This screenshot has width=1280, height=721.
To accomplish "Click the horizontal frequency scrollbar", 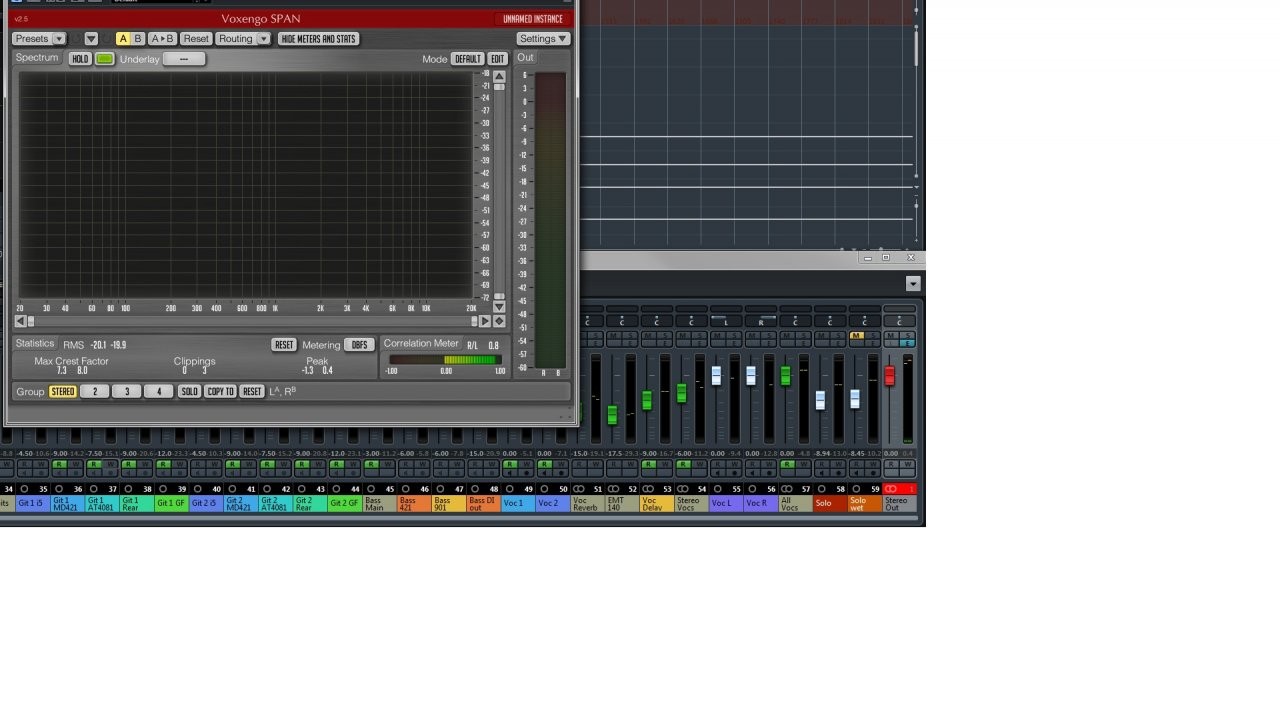I will coord(253,321).
